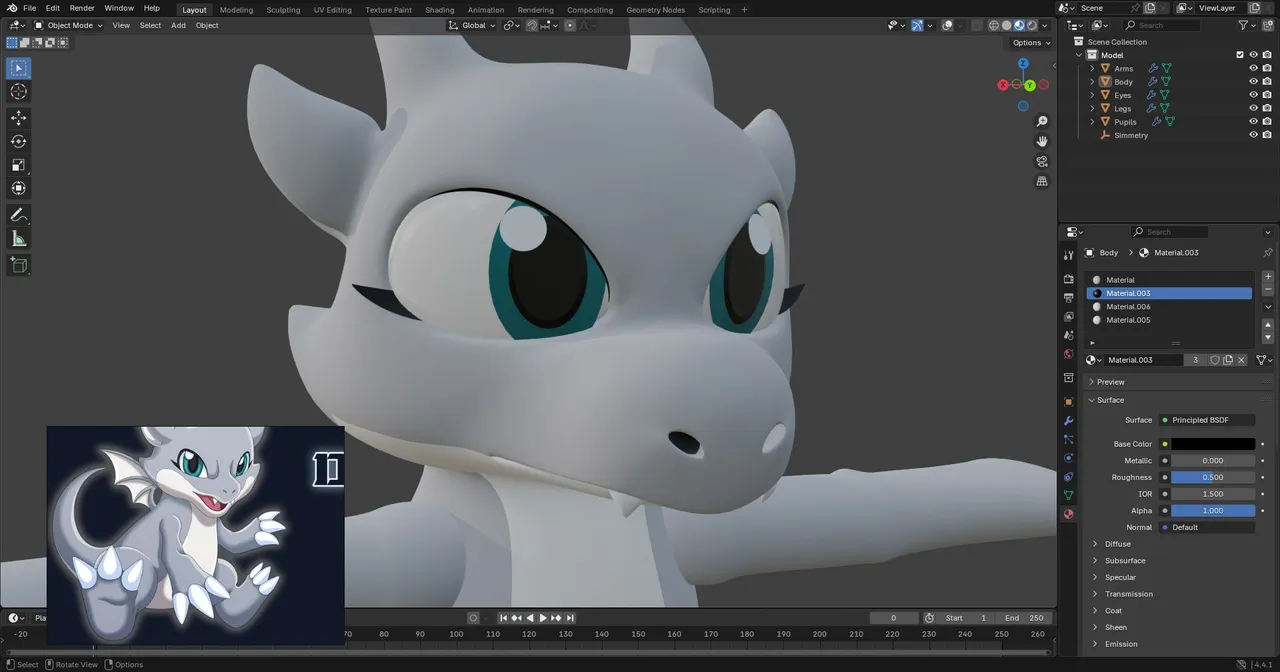
Task: Switch to wireframe viewport shading
Action: (x=994, y=25)
